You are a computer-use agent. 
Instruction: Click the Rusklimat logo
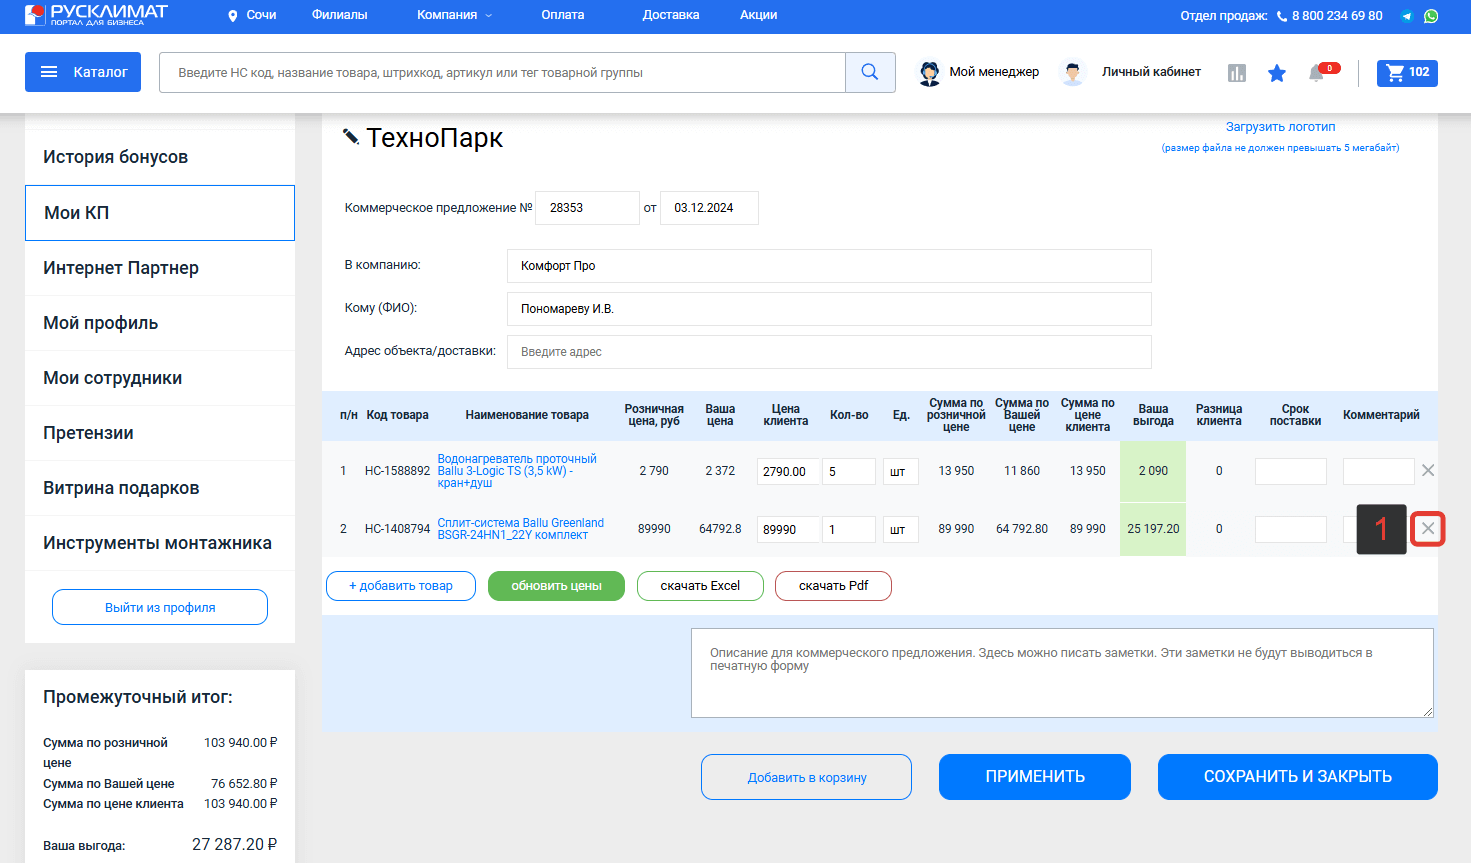[x=96, y=14]
